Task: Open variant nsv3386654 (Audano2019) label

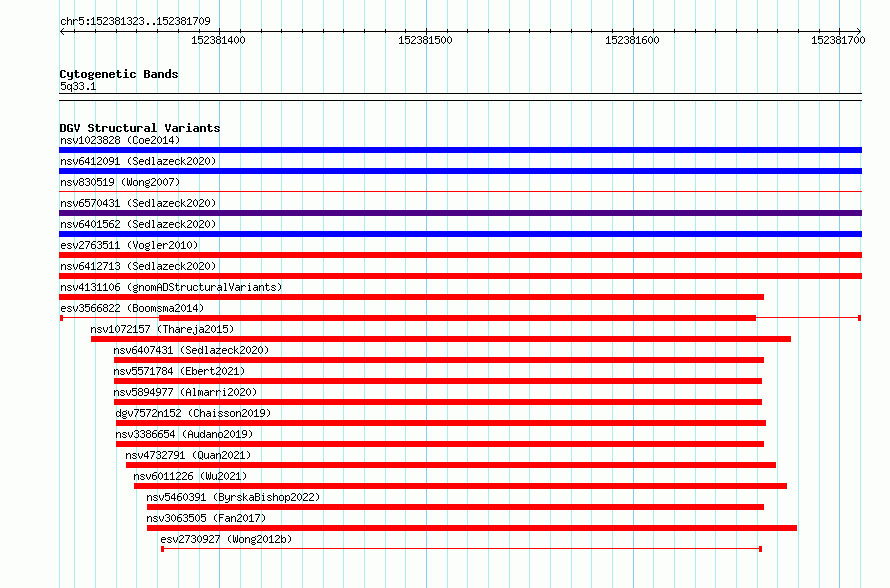Action: (184, 434)
